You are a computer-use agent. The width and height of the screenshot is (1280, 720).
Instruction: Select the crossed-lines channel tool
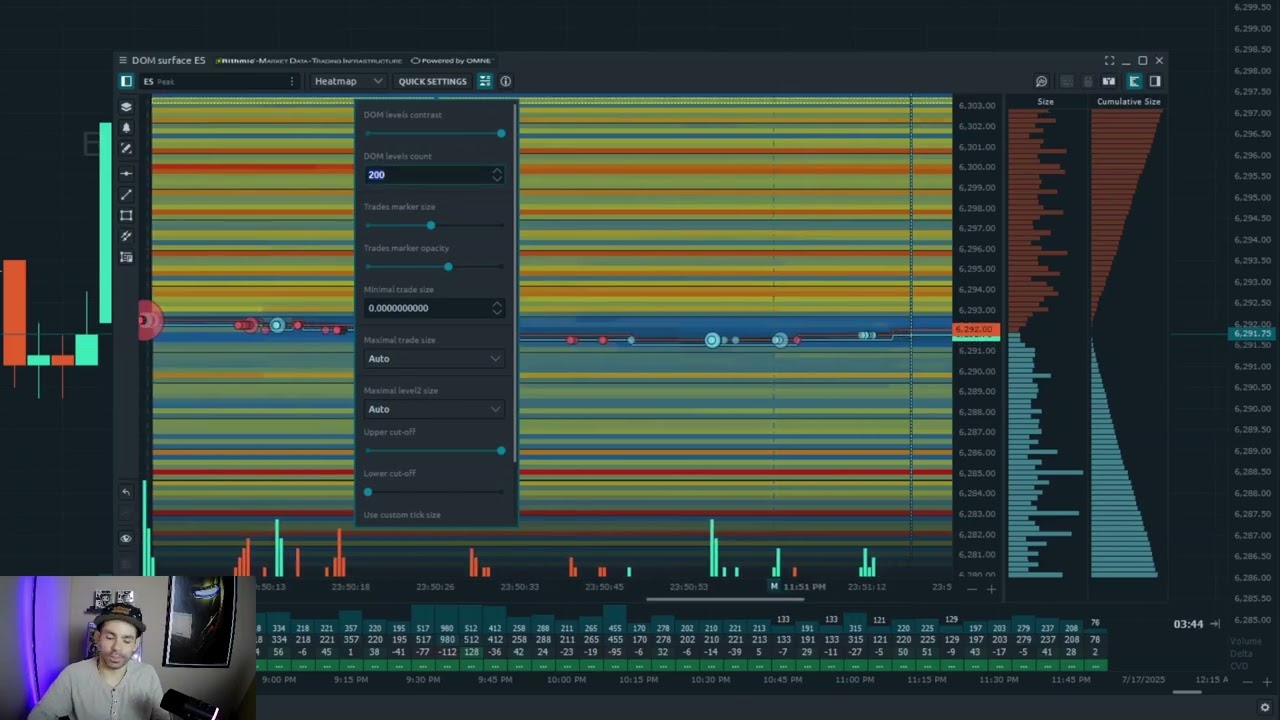coord(126,237)
